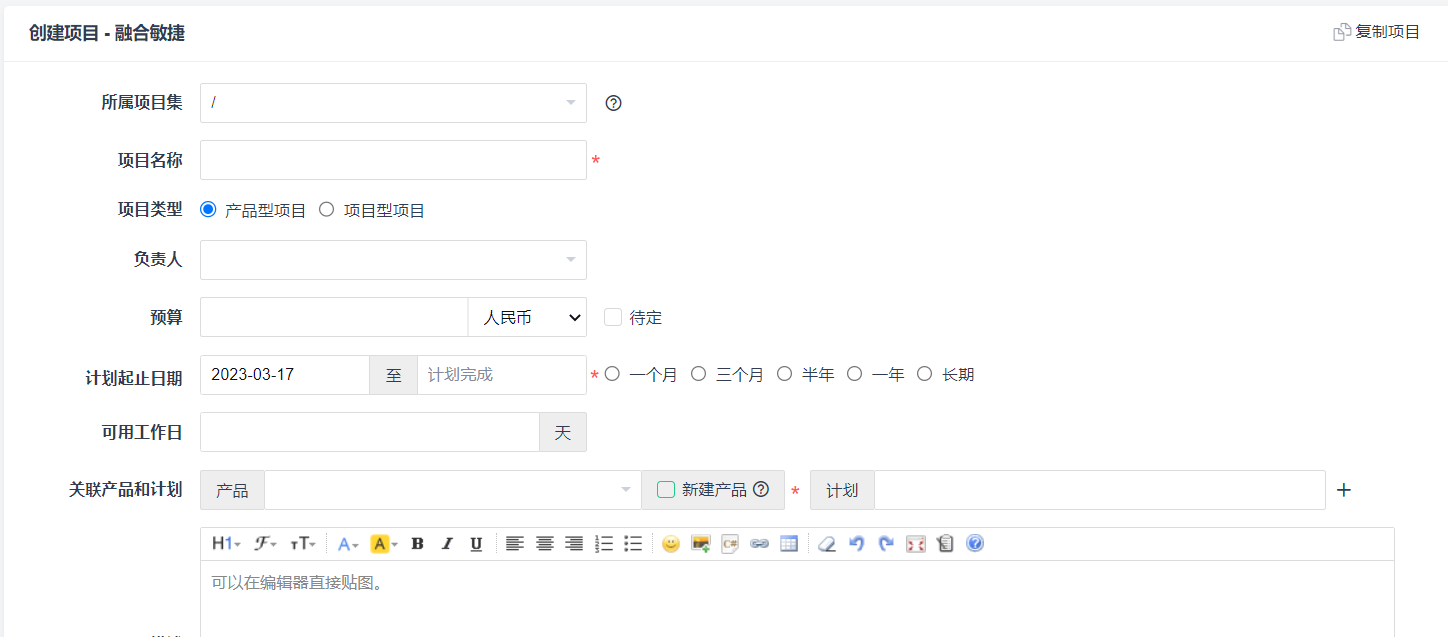
Task: Expand the 所属项目集 dropdown
Action: point(393,103)
